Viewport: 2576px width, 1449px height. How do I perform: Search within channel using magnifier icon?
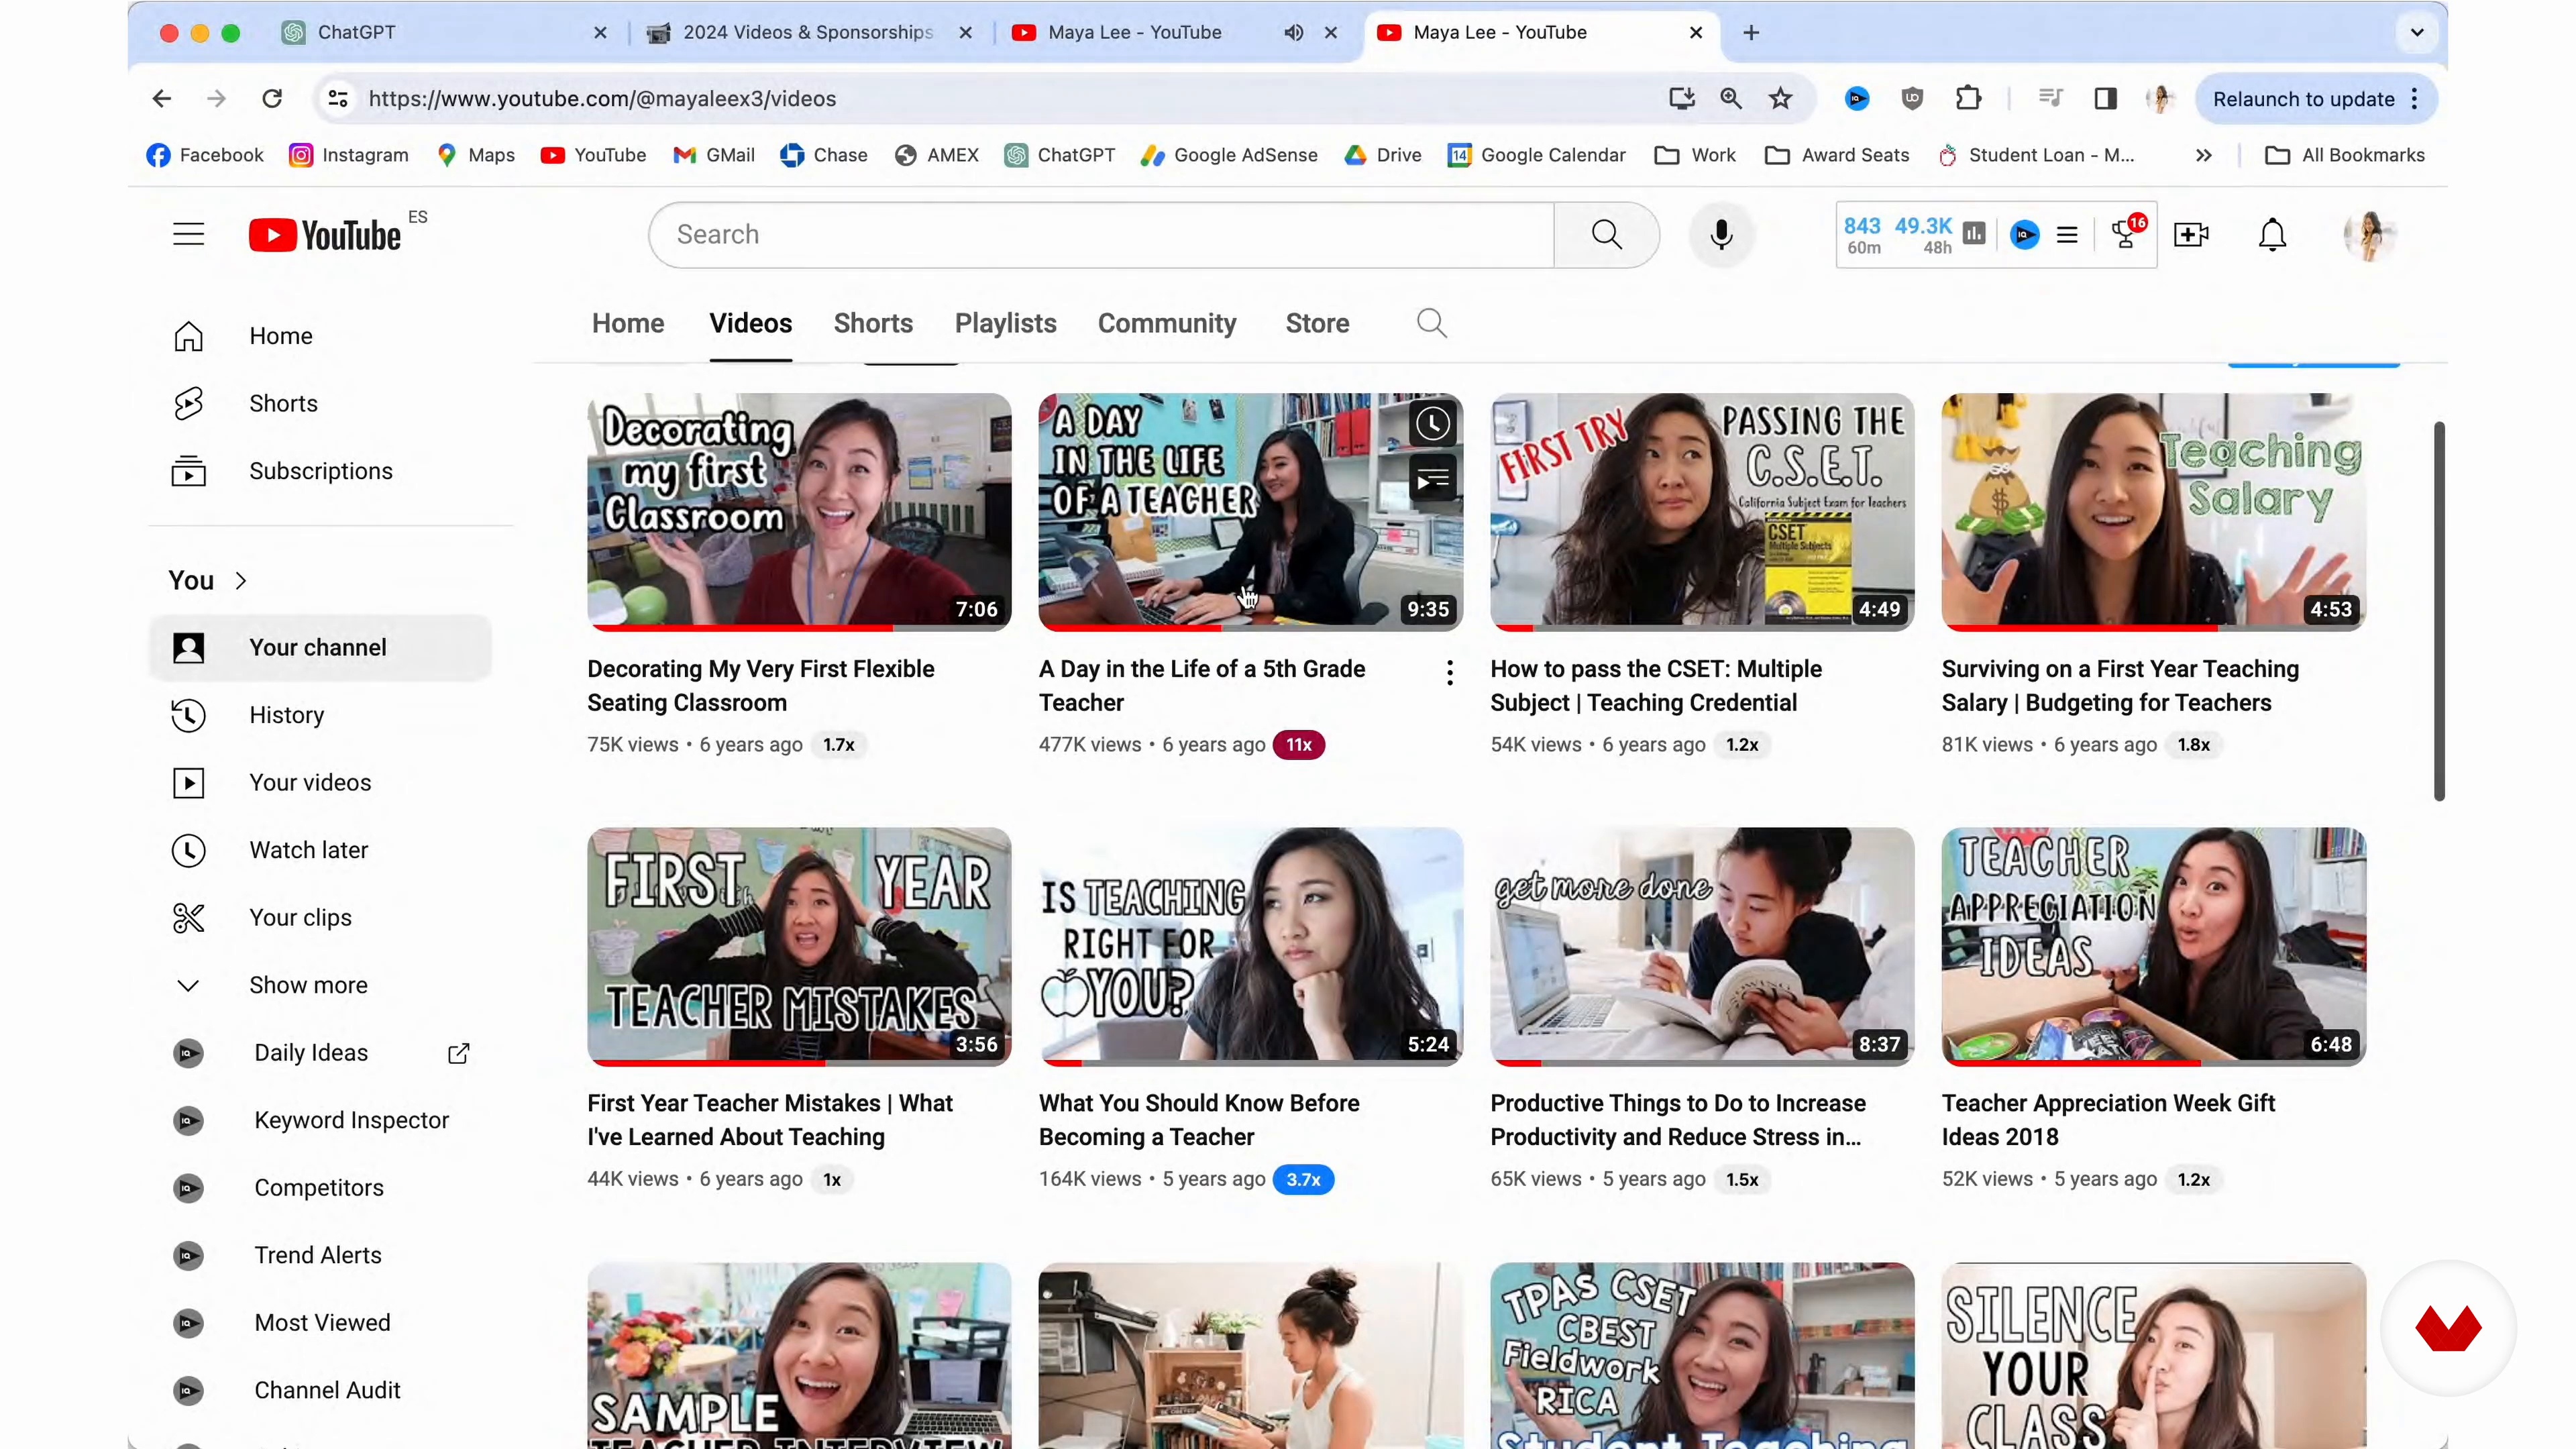pos(1432,323)
